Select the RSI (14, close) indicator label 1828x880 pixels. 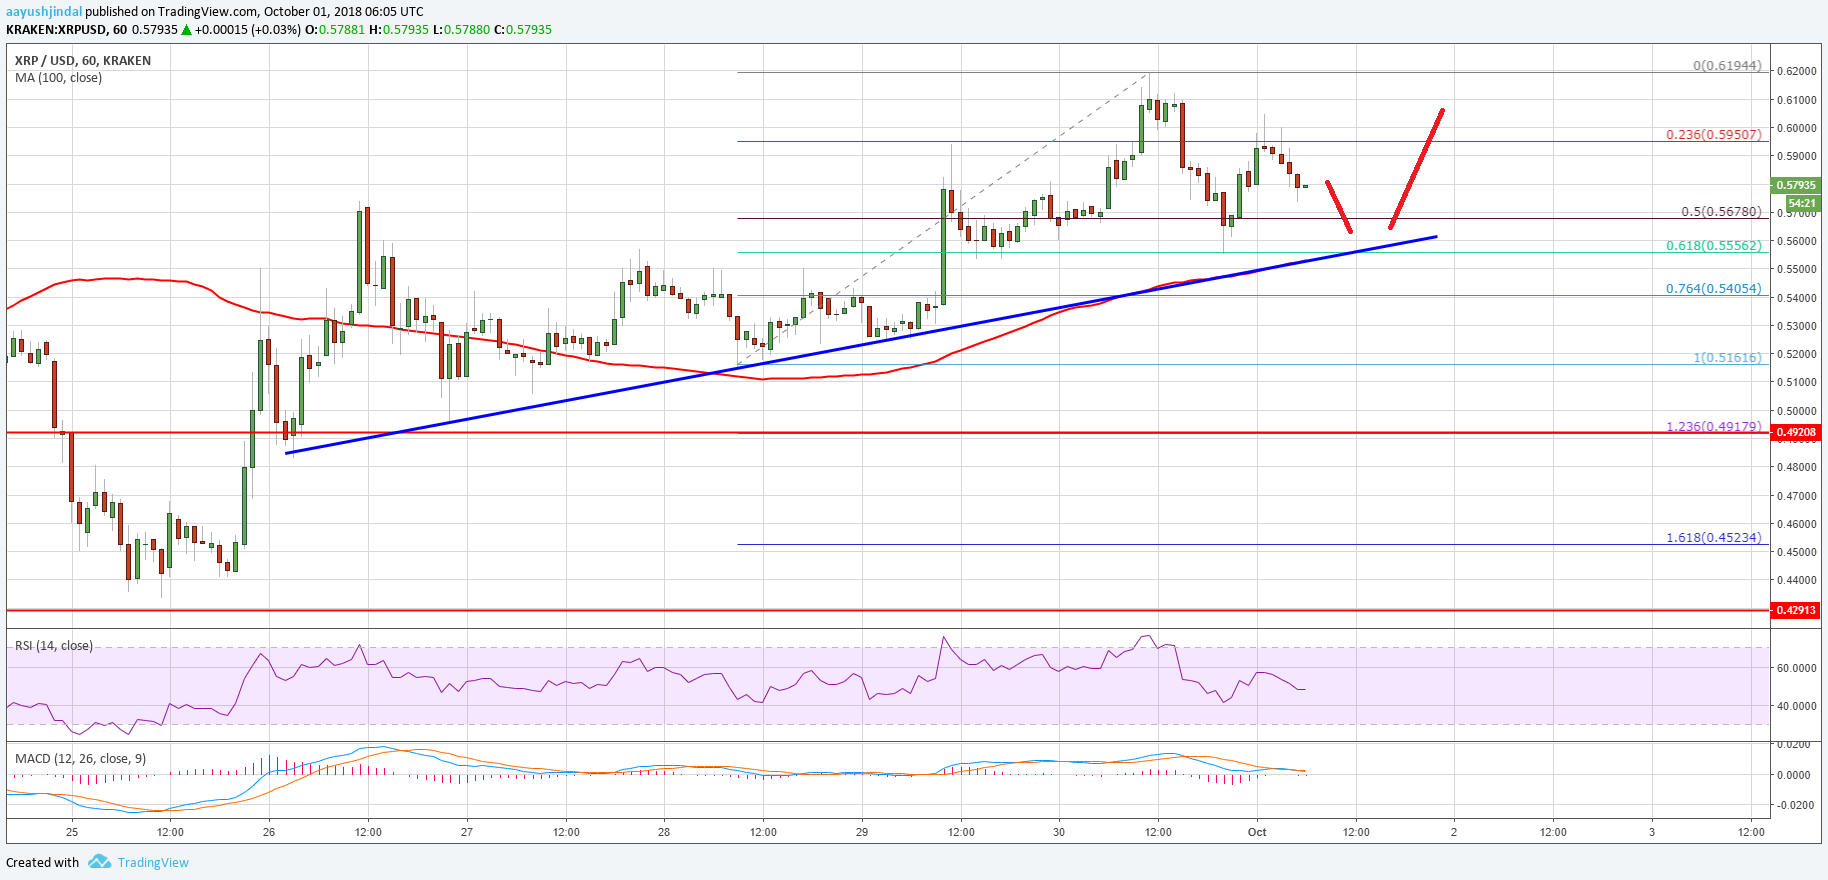pos(54,645)
